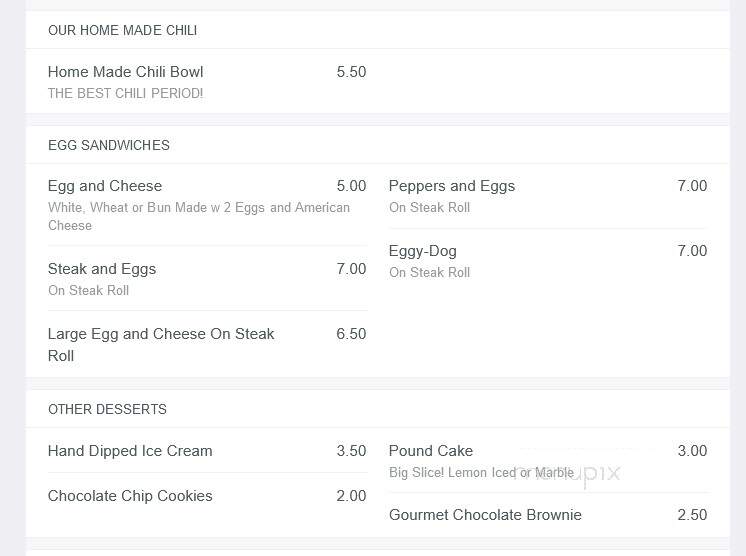Click the 3.00 price next to Pound Cake
Screen dimensions: 746x556
(692, 450)
